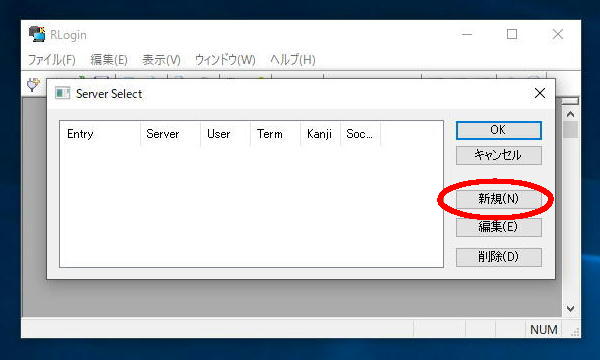Click the scrollbar down arrow in main window
Viewport: 600px width, 360px height.
[571, 309]
